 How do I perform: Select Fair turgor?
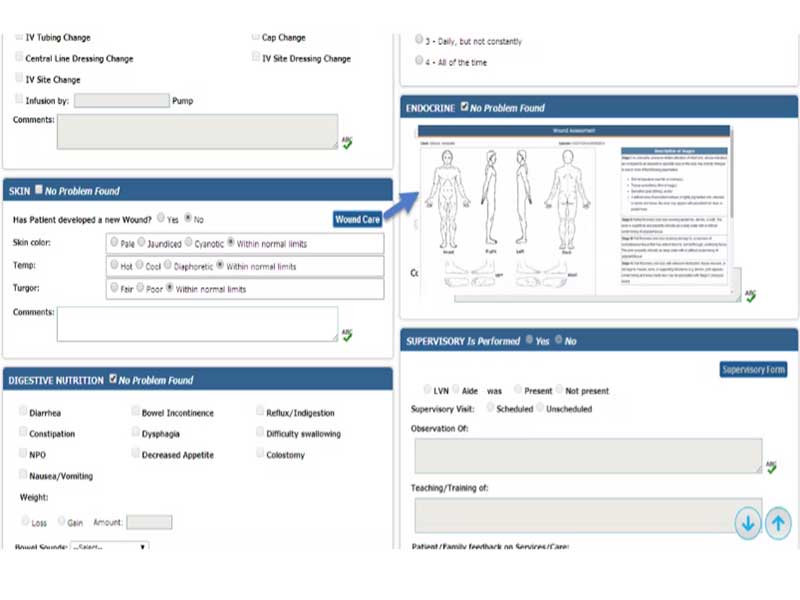click(114, 287)
